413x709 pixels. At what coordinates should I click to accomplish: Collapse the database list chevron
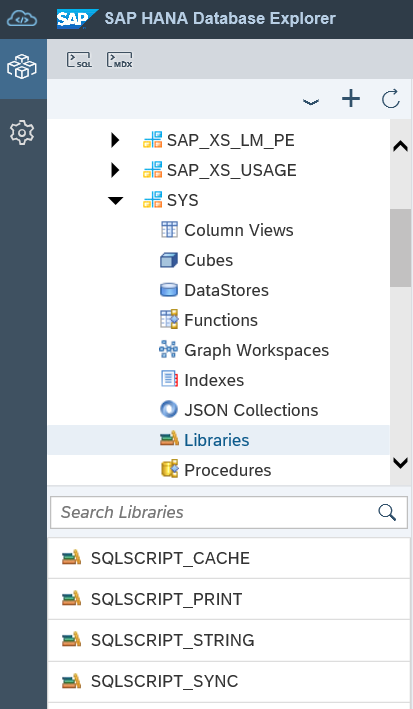point(311,102)
